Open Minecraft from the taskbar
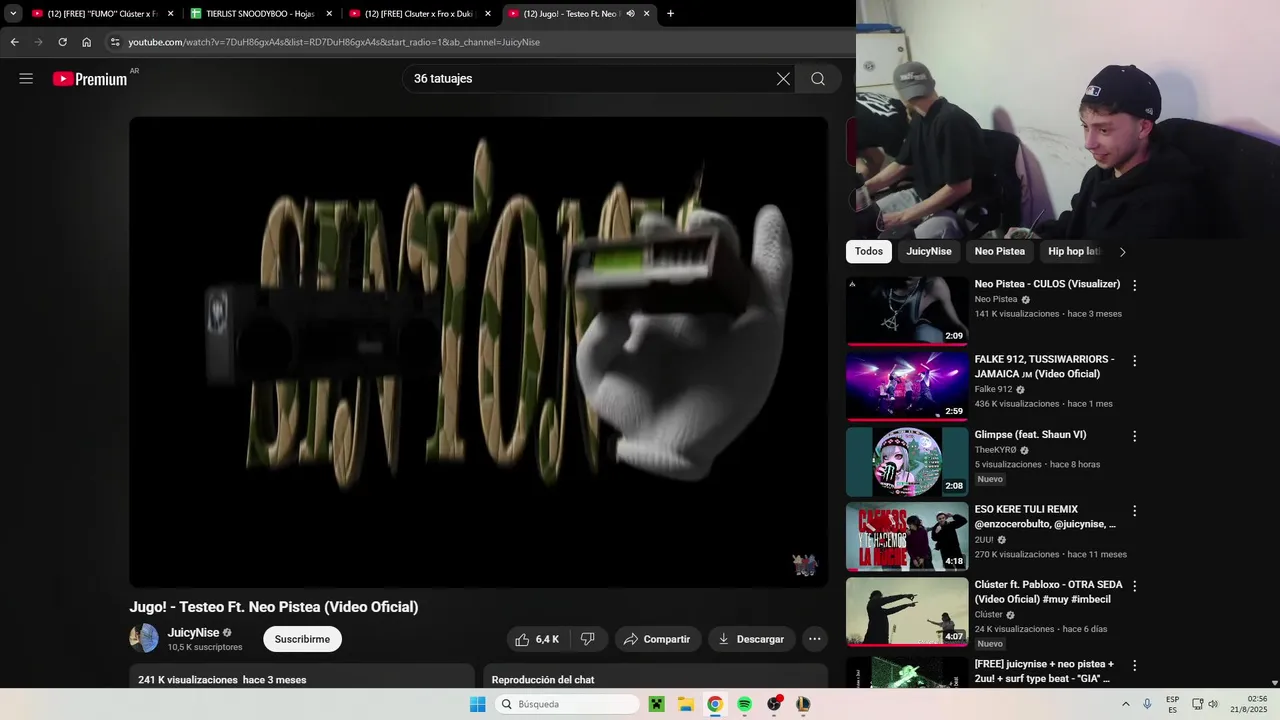This screenshot has height=720, width=1280. pyautogui.click(x=656, y=704)
